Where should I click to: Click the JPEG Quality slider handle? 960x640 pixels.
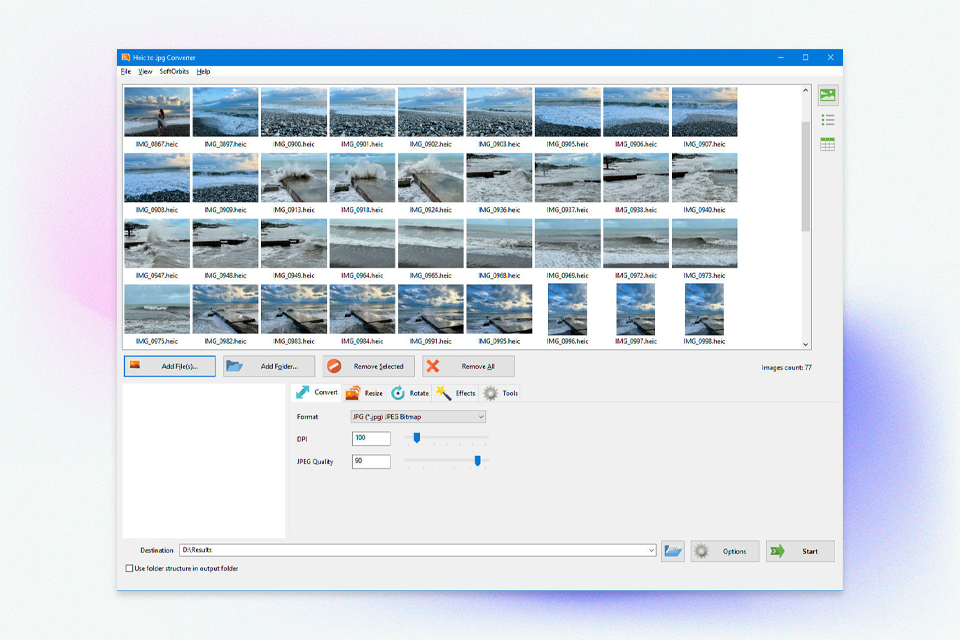(x=478, y=461)
